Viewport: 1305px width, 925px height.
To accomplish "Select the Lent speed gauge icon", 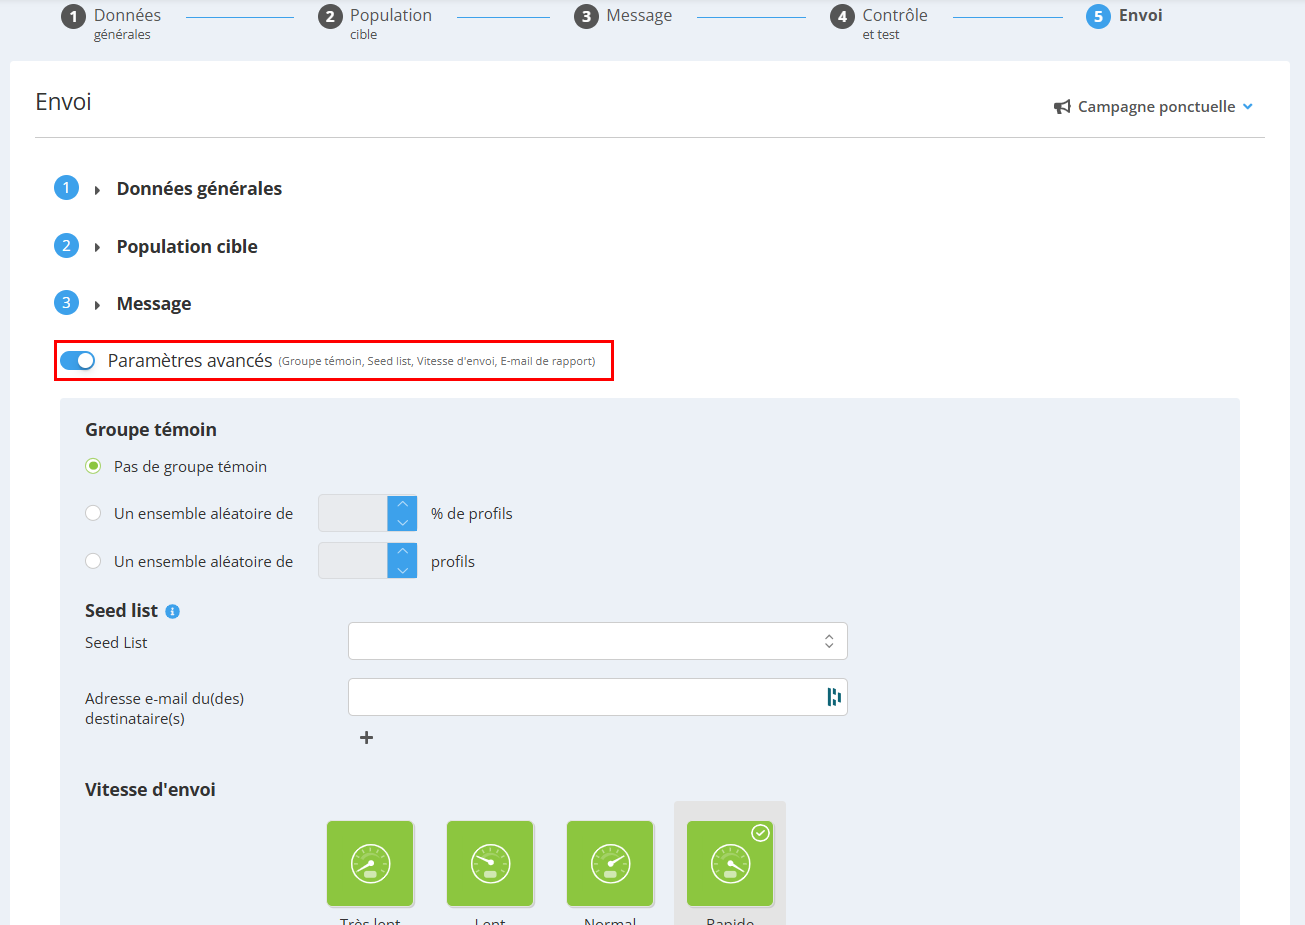I will coord(490,863).
